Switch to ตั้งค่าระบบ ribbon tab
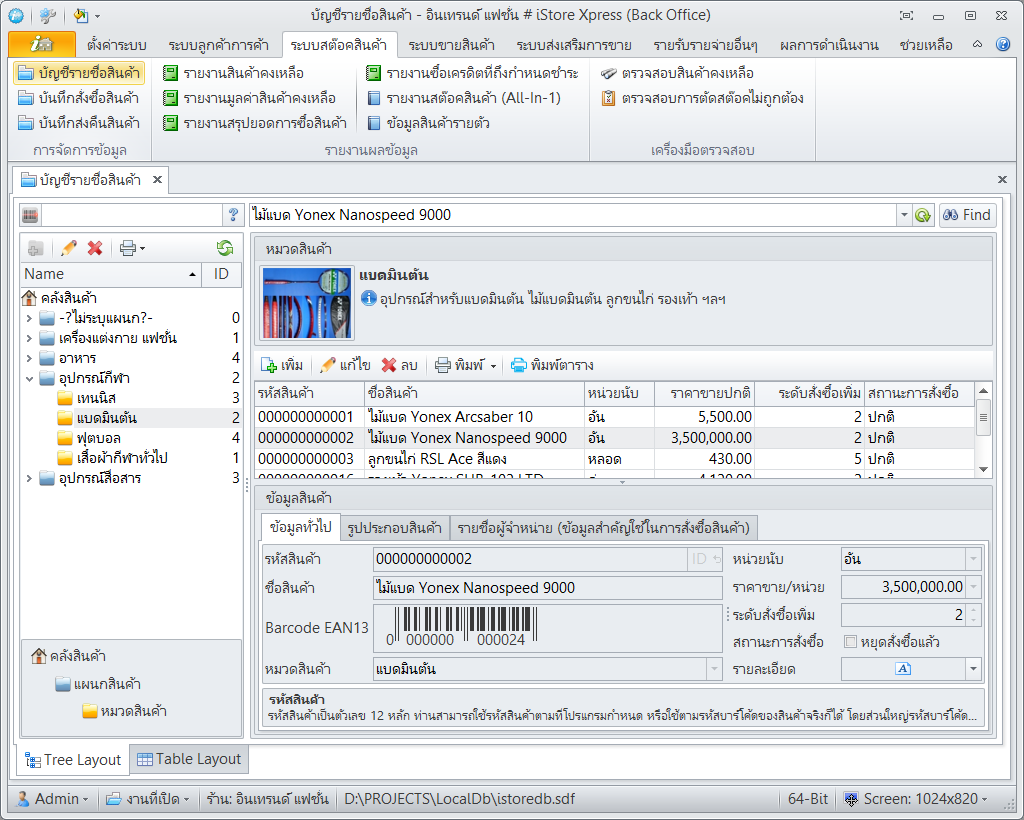1024x820 pixels. coord(116,45)
